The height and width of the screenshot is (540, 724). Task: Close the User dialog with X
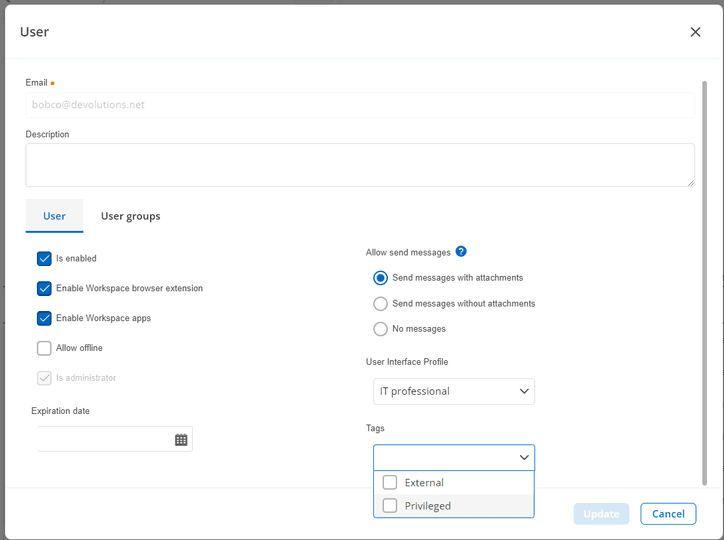695,32
